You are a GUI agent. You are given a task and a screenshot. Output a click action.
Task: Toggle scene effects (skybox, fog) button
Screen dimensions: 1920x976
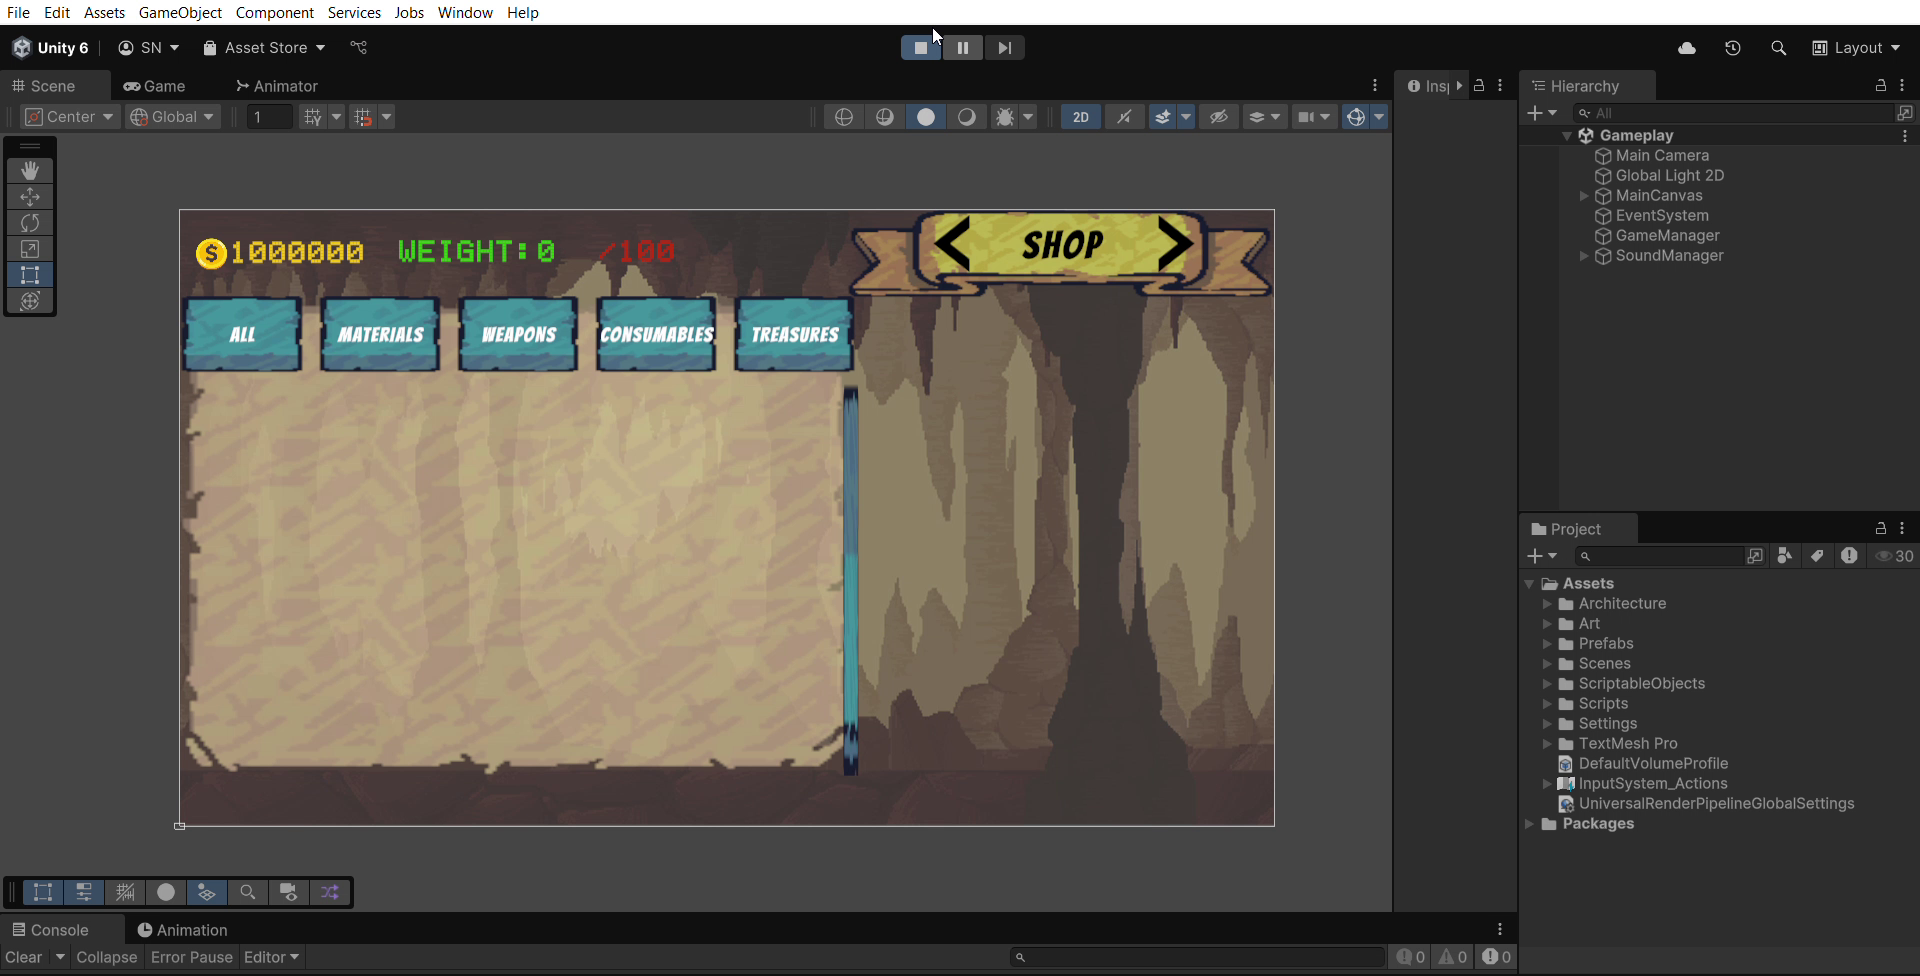[1162, 117]
